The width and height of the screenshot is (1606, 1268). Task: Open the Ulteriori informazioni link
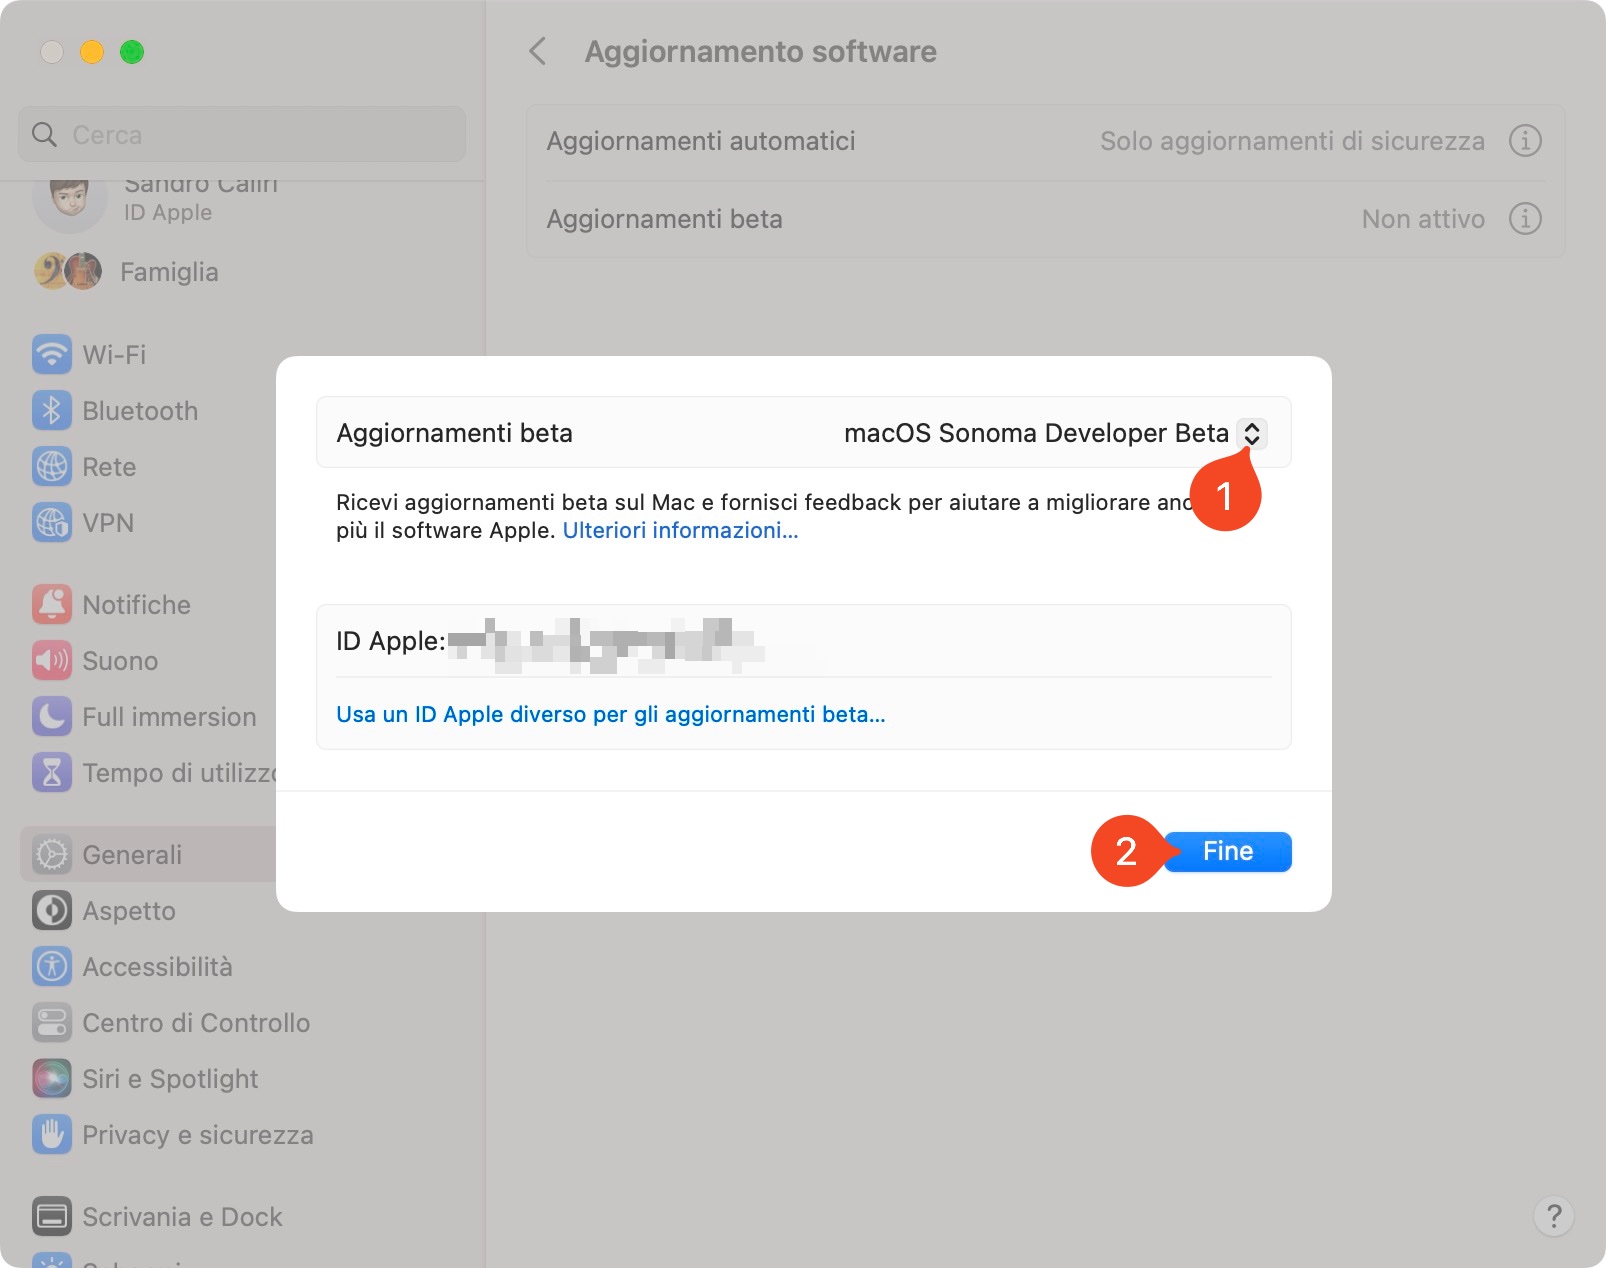pos(680,530)
